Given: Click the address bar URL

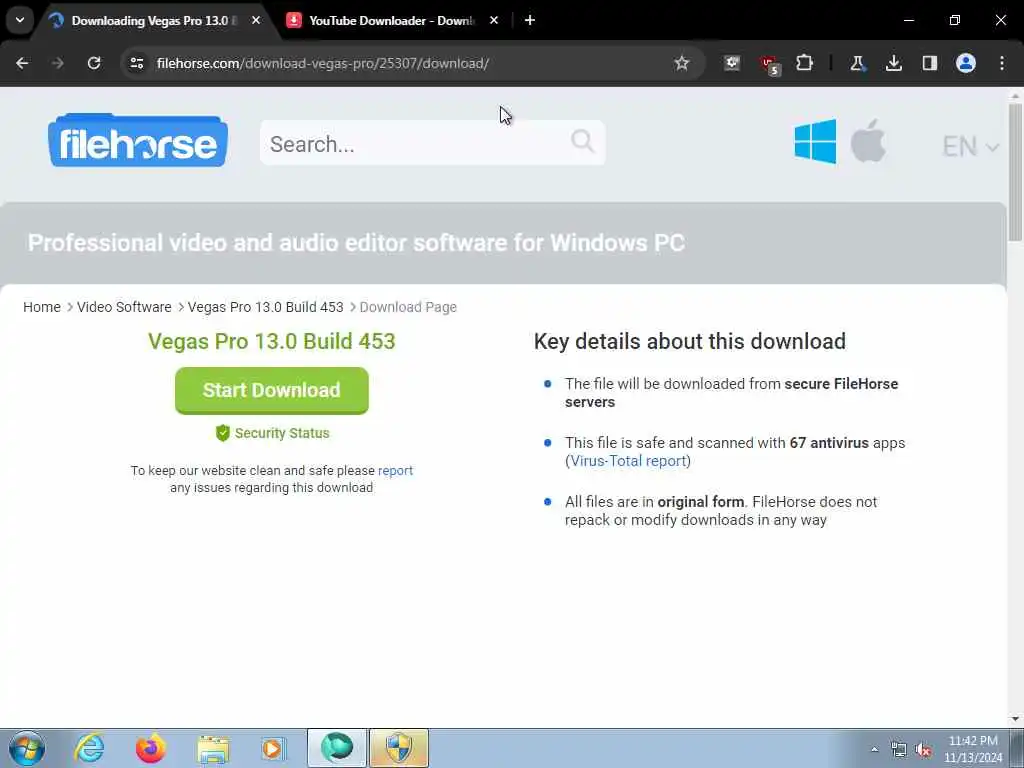Looking at the screenshot, I should pos(323,63).
